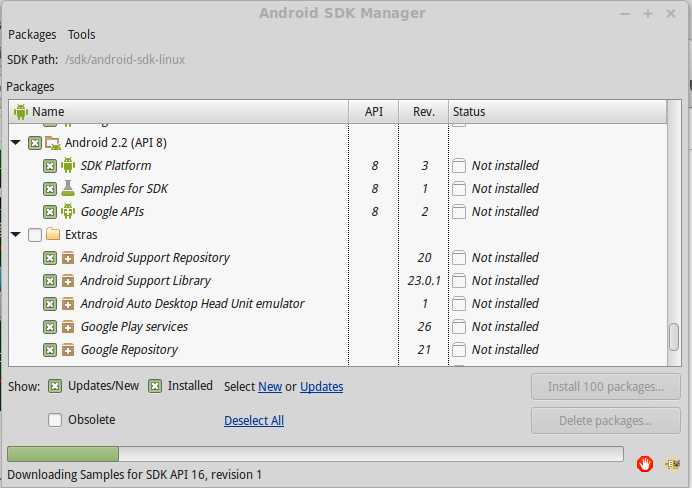Click the Downloading Samples status message
Screen dimensions: 692x488
click(135, 475)
